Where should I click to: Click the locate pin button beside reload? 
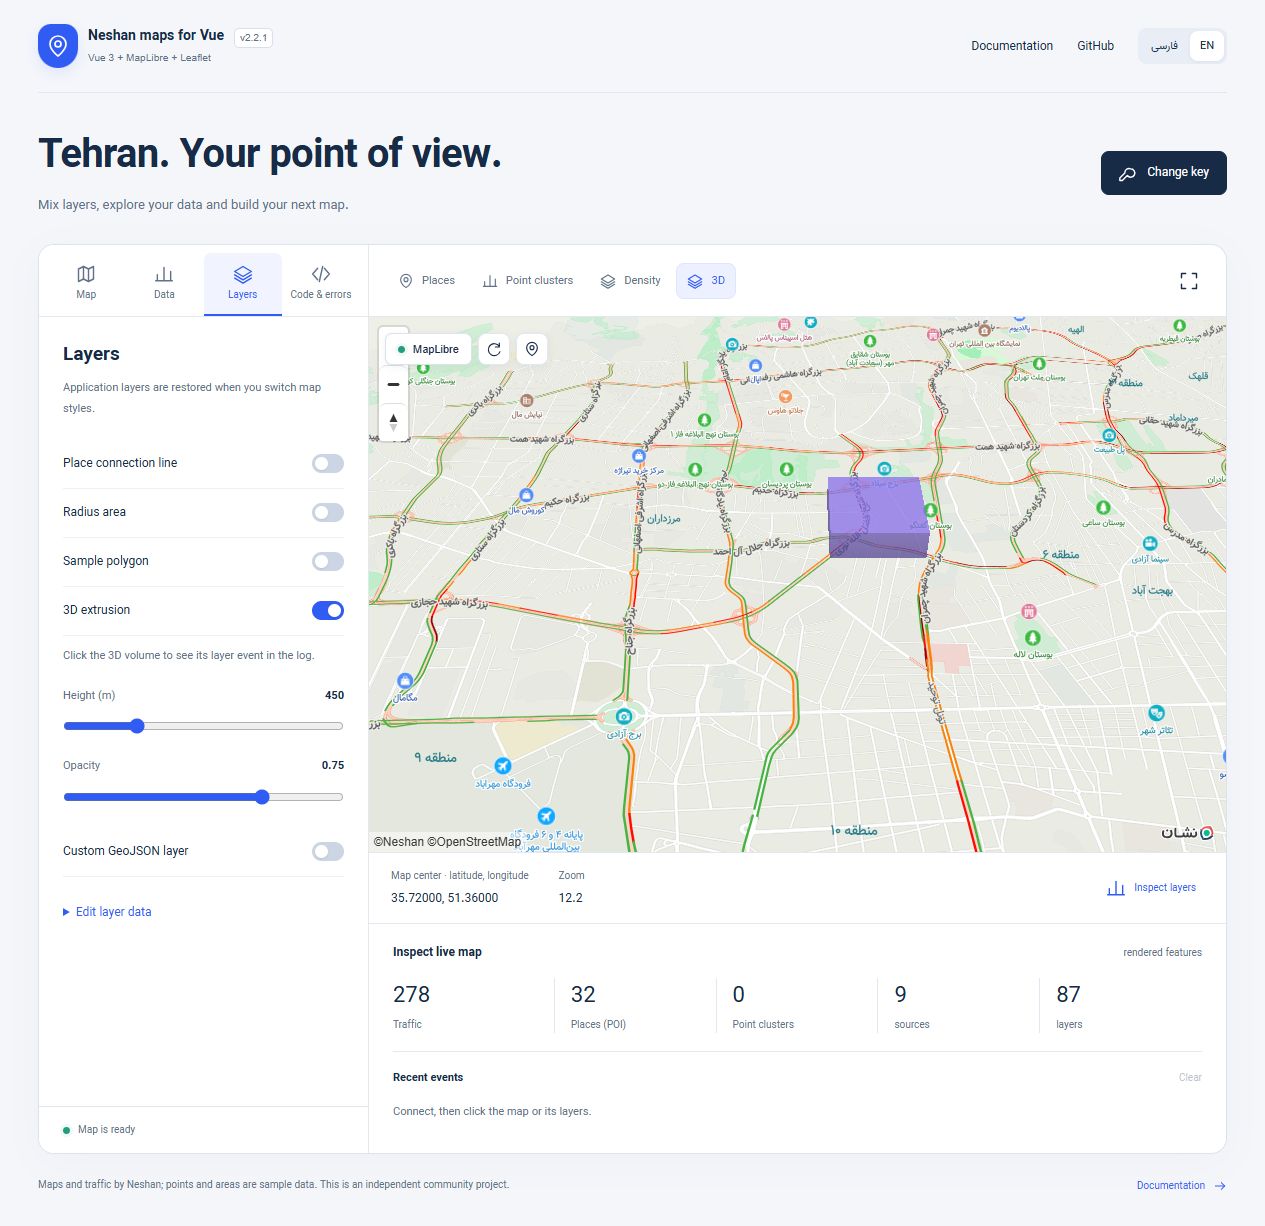[532, 349]
